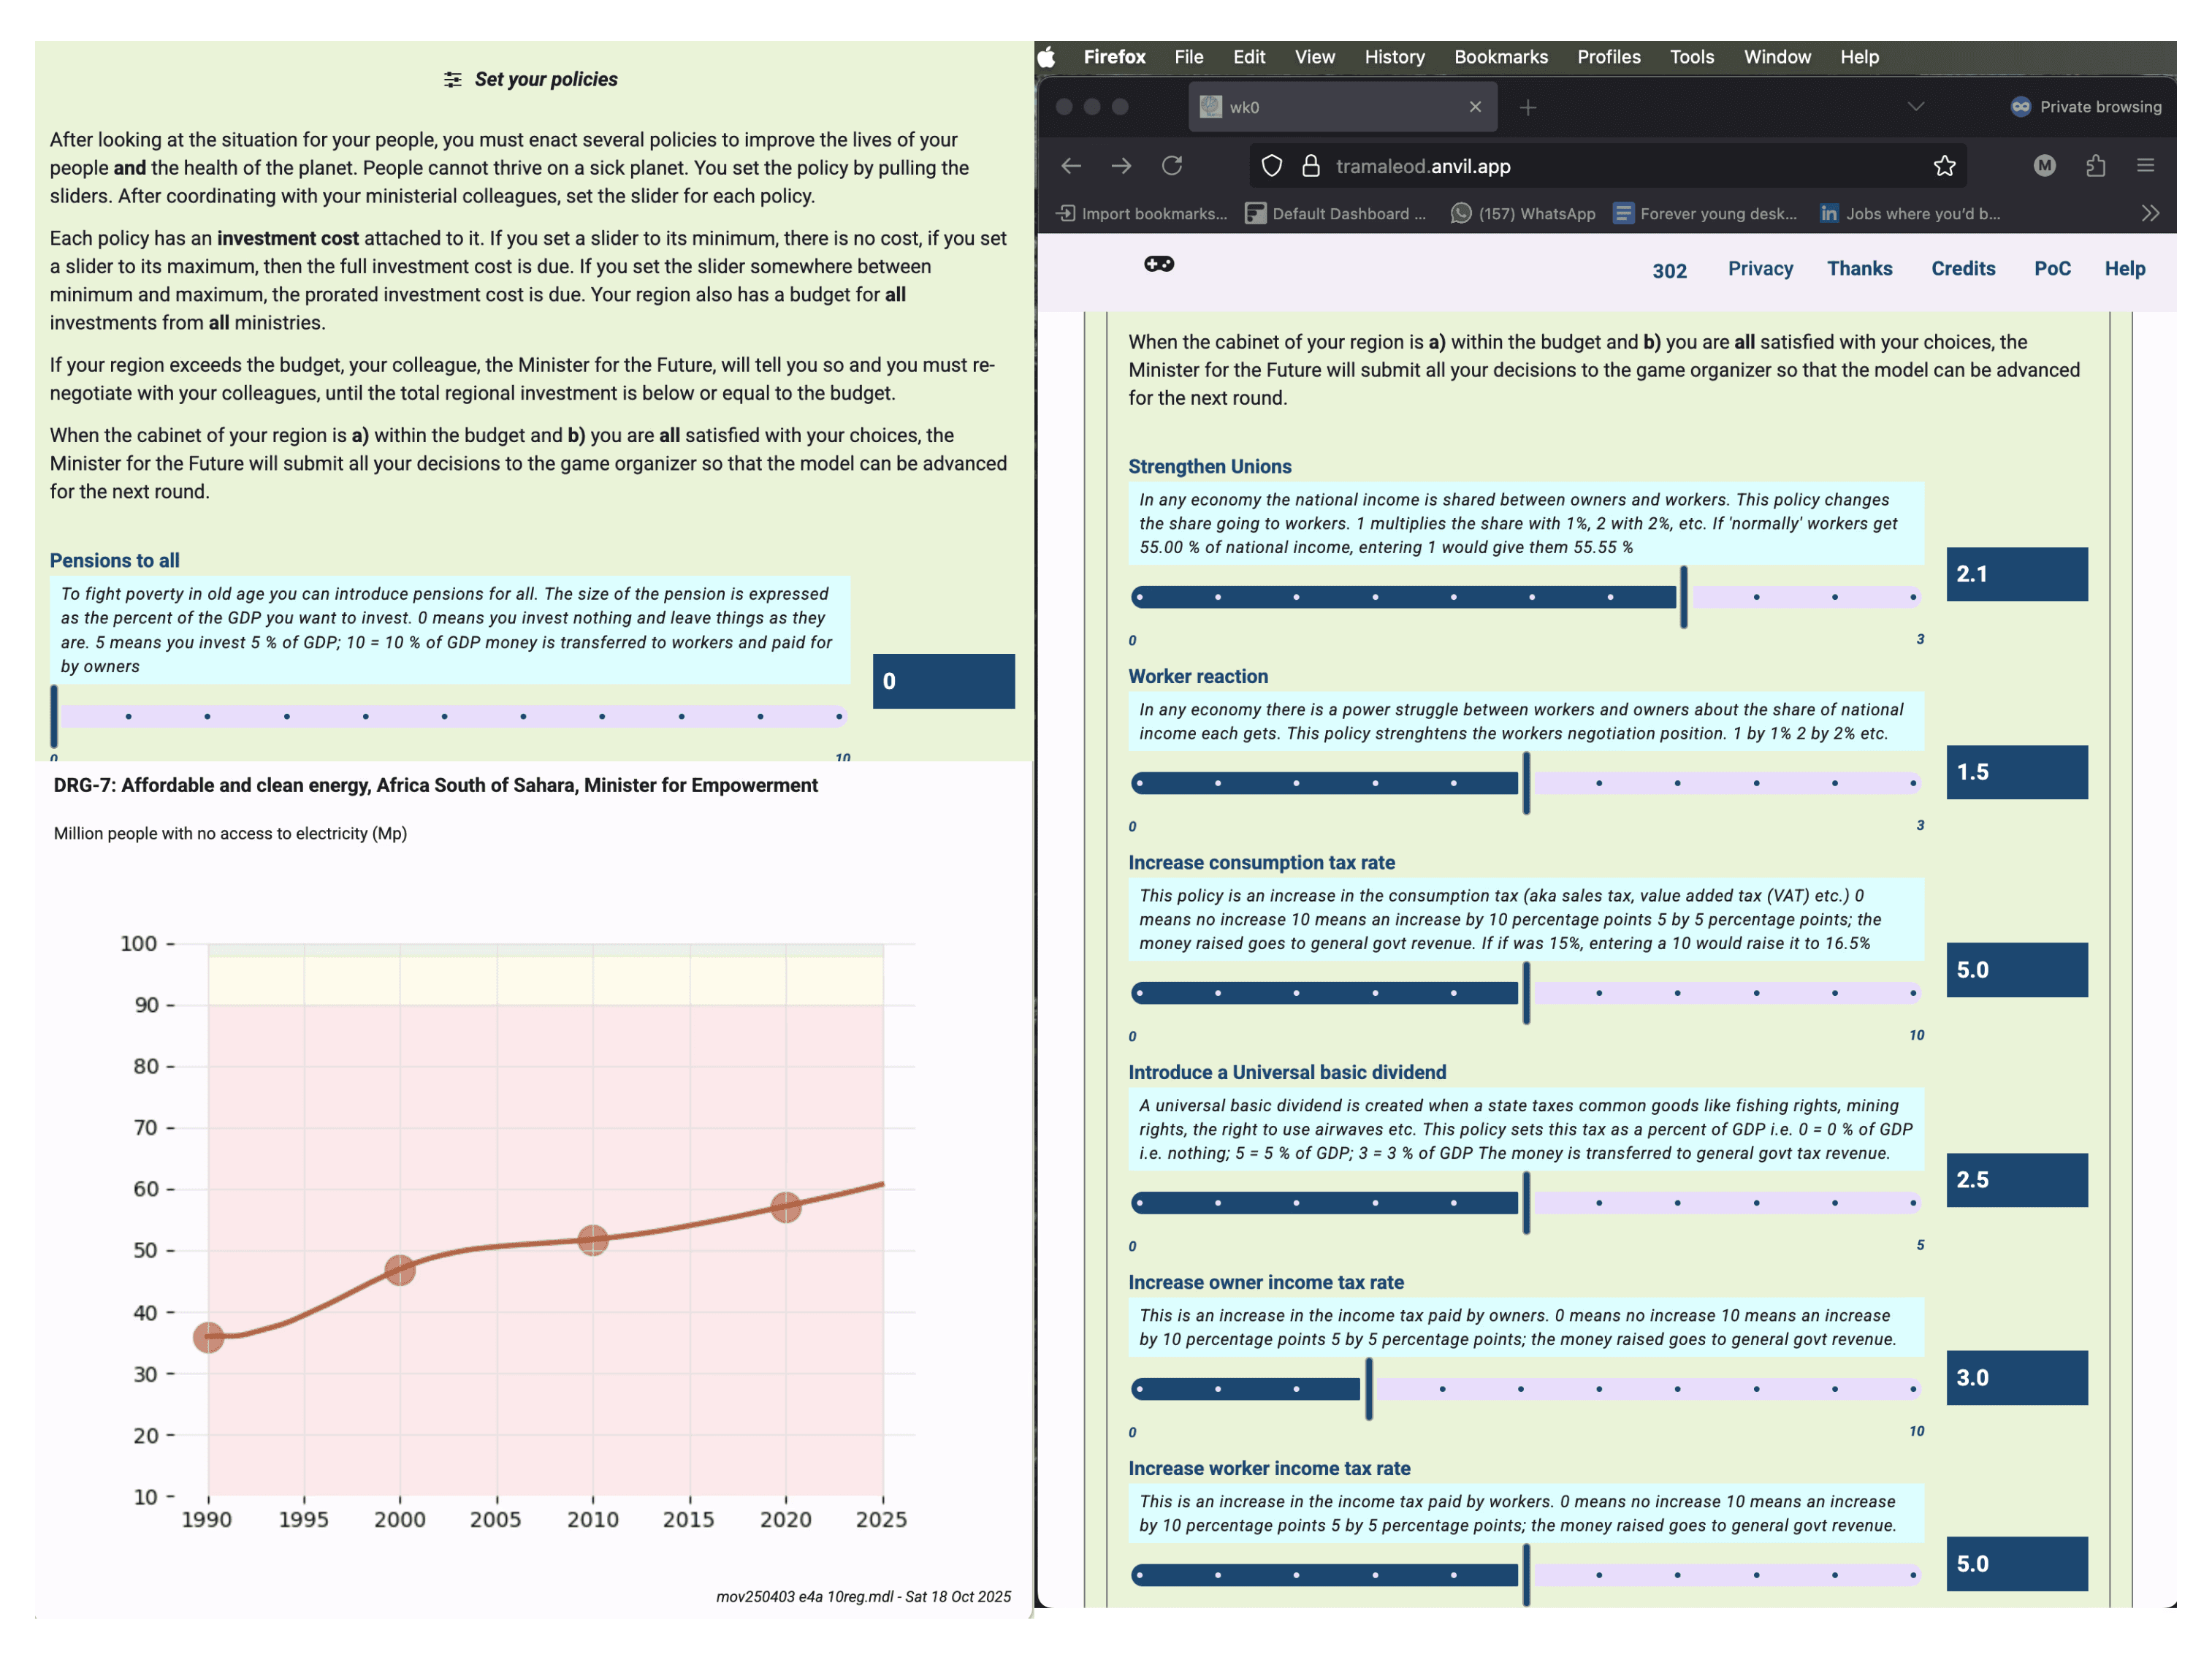
Task: Open the Default Dashboard bookmark
Action: point(1336,213)
